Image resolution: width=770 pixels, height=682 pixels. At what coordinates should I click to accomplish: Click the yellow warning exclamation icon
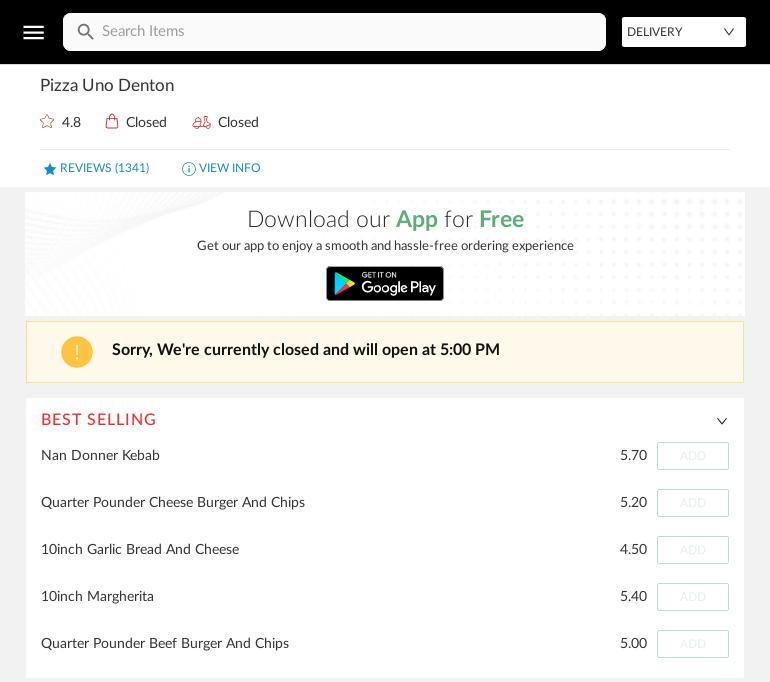pyautogui.click(x=77, y=352)
